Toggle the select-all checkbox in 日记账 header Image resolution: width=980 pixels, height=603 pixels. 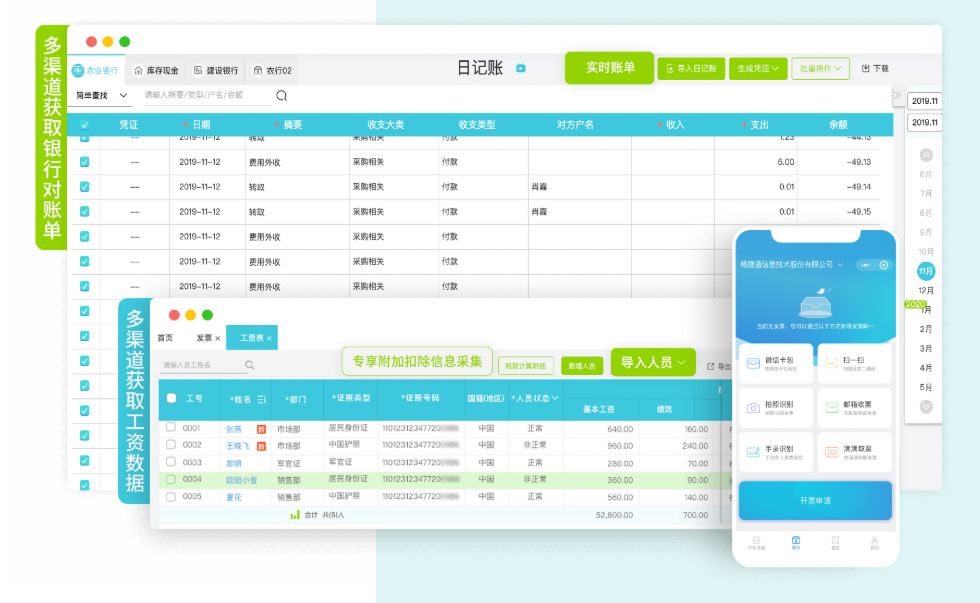point(84,125)
